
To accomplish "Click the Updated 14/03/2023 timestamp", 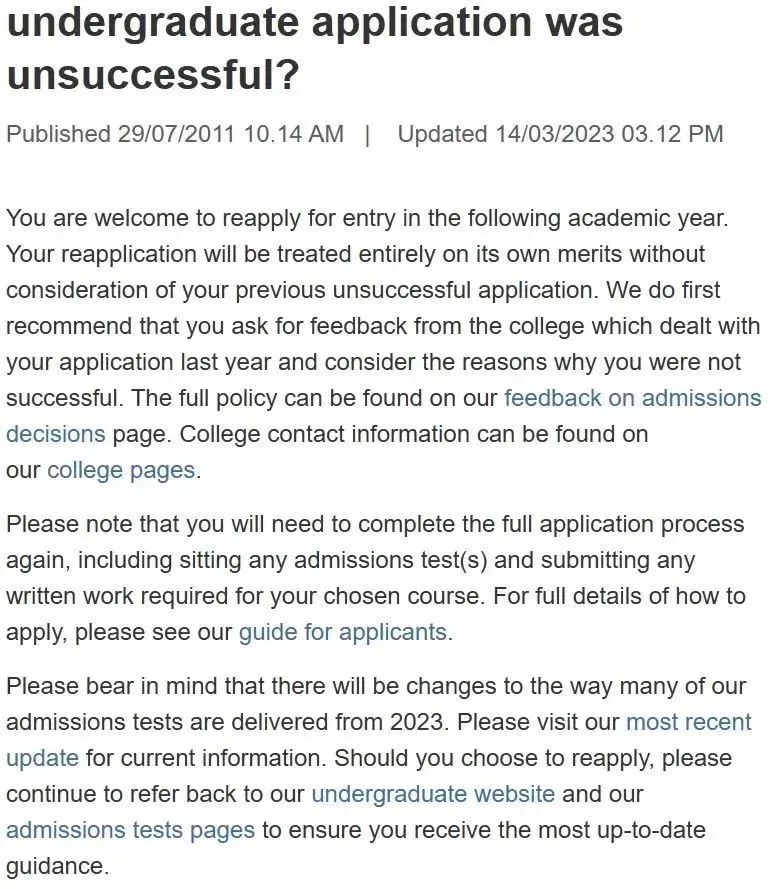I will pos(560,134).
